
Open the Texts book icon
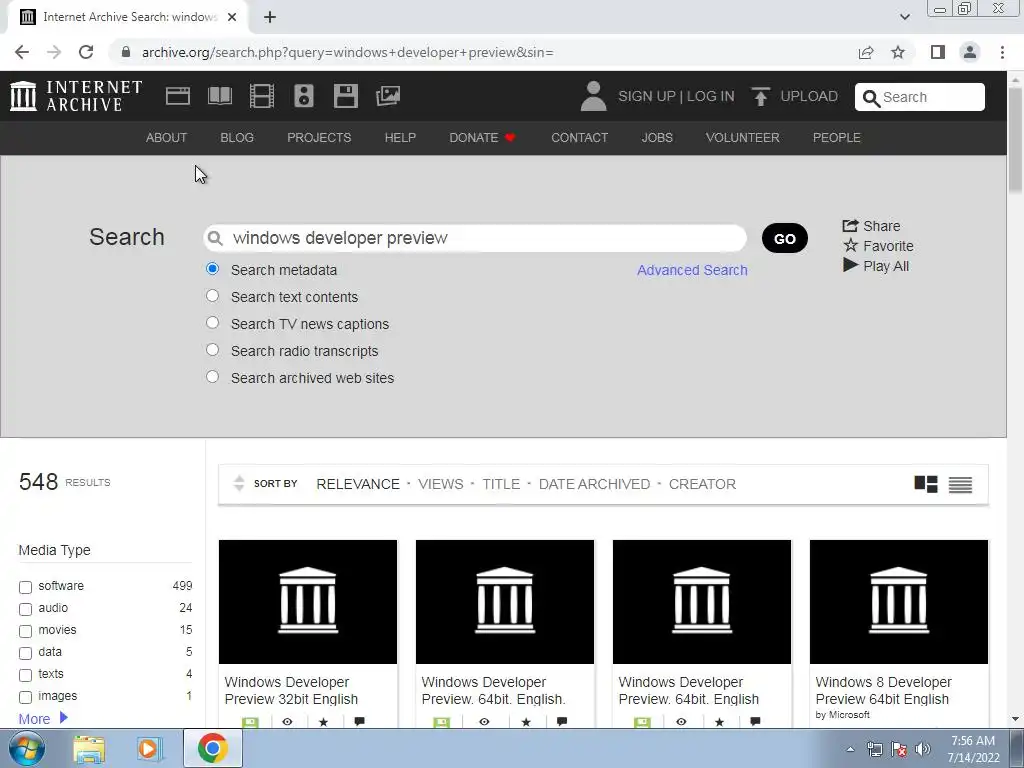click(219, 96)
